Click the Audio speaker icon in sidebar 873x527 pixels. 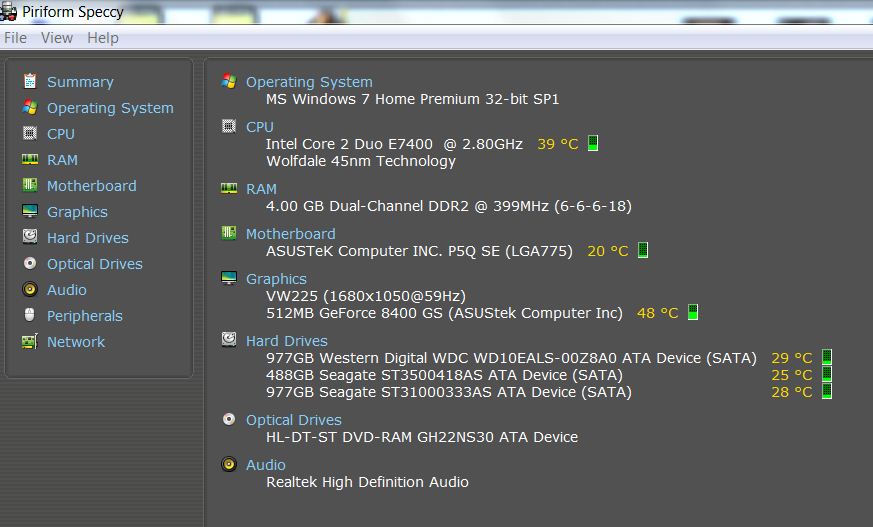click(30, 289)
